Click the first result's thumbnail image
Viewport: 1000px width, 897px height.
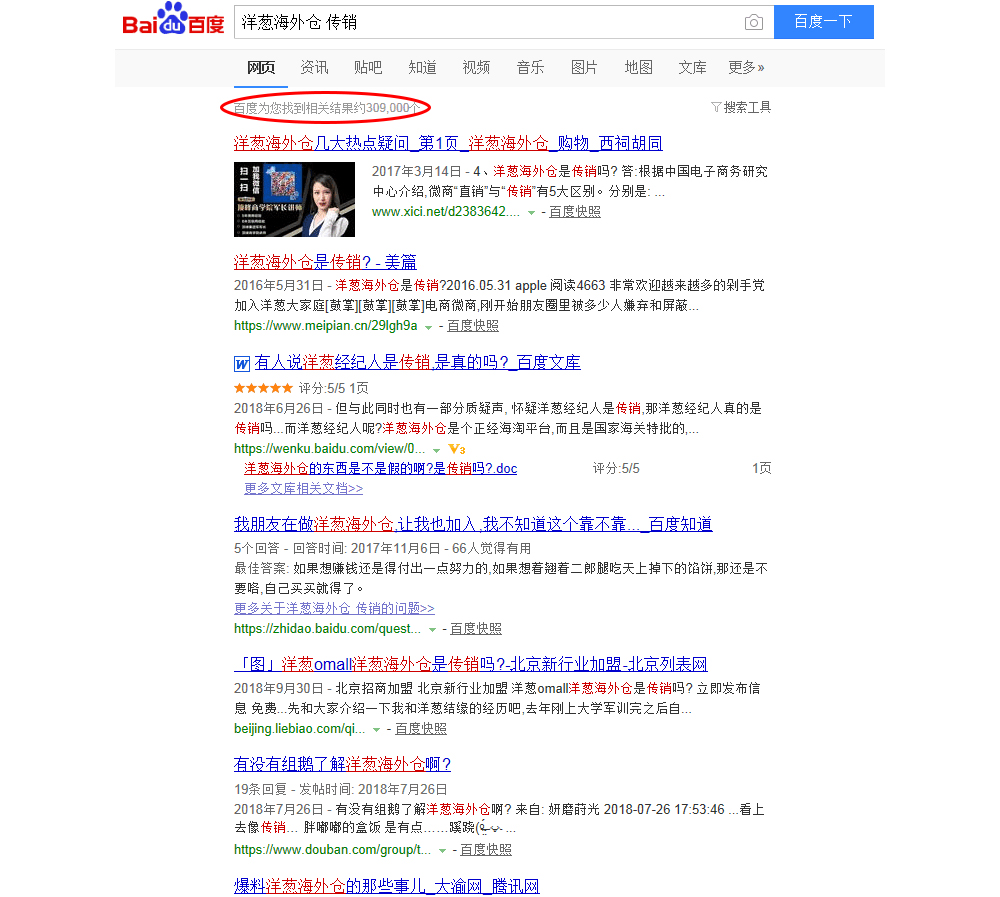tap(294, 199)
